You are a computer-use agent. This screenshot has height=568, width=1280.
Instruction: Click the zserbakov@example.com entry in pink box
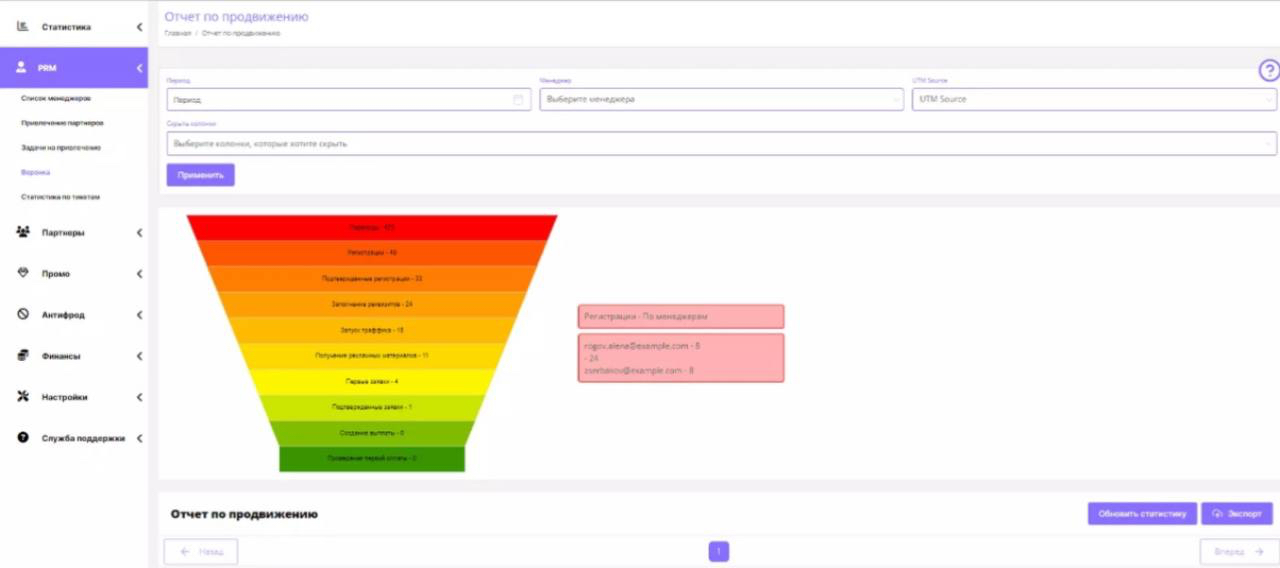coord(639,370)
